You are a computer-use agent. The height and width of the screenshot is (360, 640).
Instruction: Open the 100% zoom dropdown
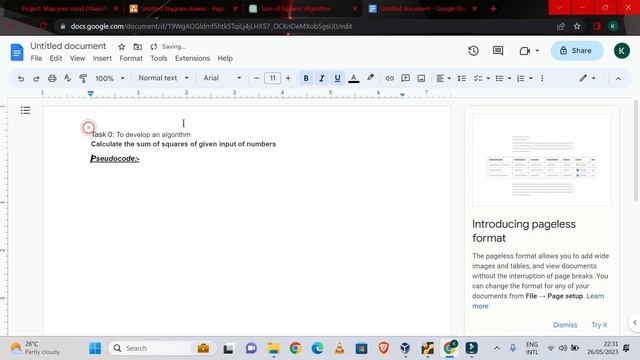tap(109, 78)
